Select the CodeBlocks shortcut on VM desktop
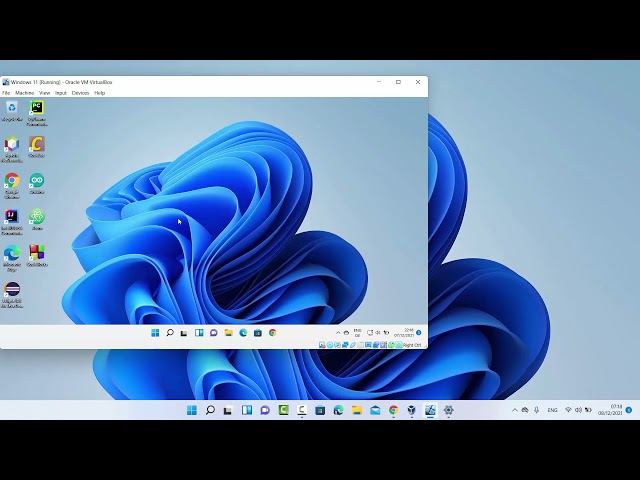640x480 pixels. coord(37,256)
